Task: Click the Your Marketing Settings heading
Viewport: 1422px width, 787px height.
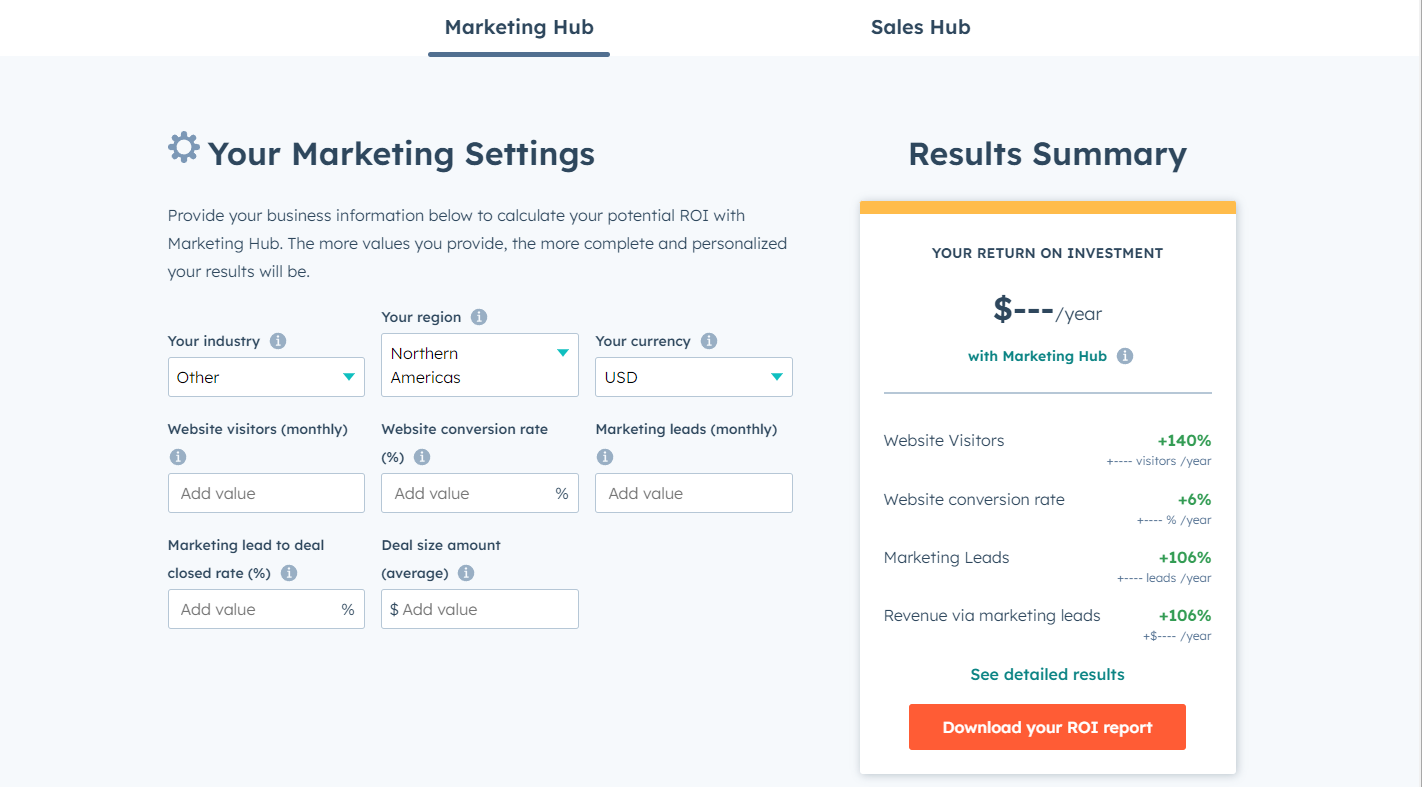Action: coord(401,154)
